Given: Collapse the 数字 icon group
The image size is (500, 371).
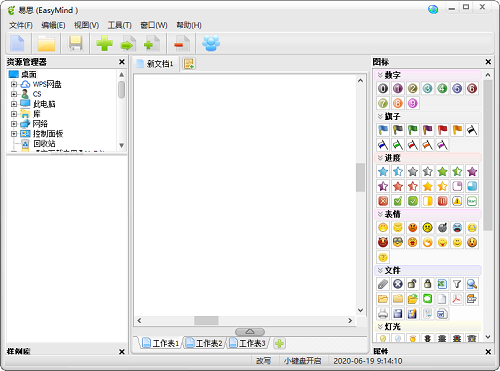Looking at the screenshot, I should (x=380, y=75).
